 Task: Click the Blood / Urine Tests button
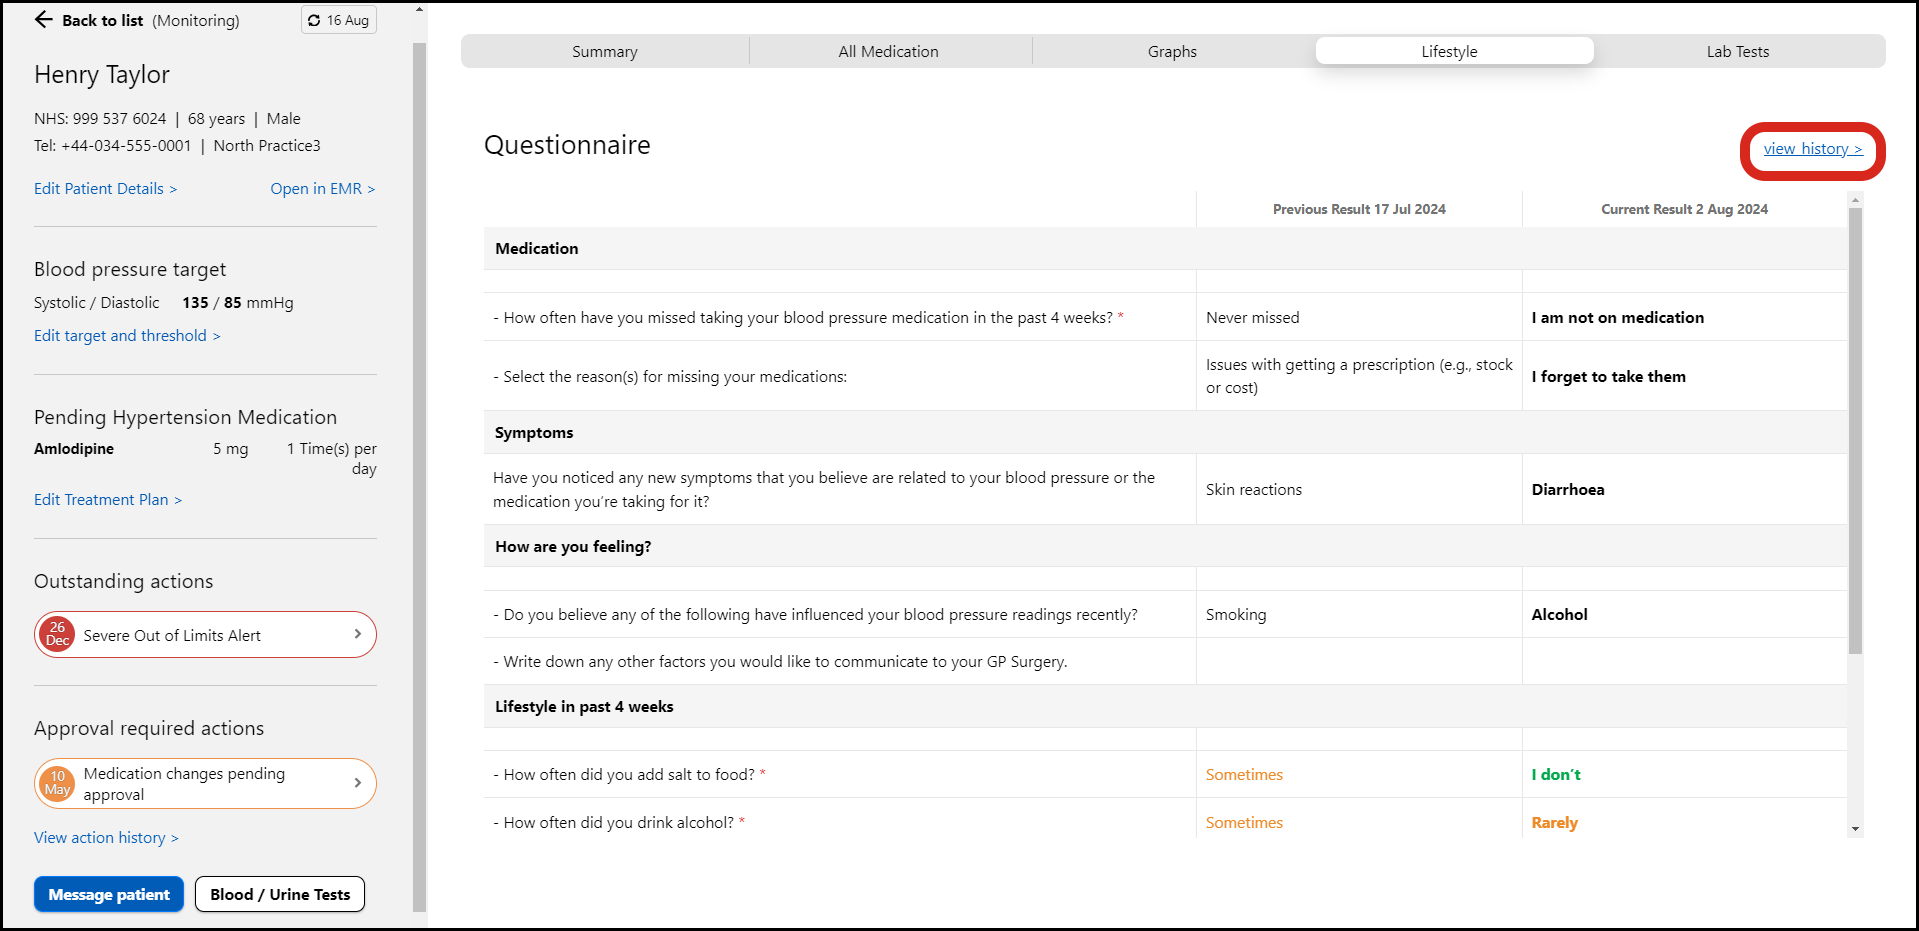tap(280, 895)
